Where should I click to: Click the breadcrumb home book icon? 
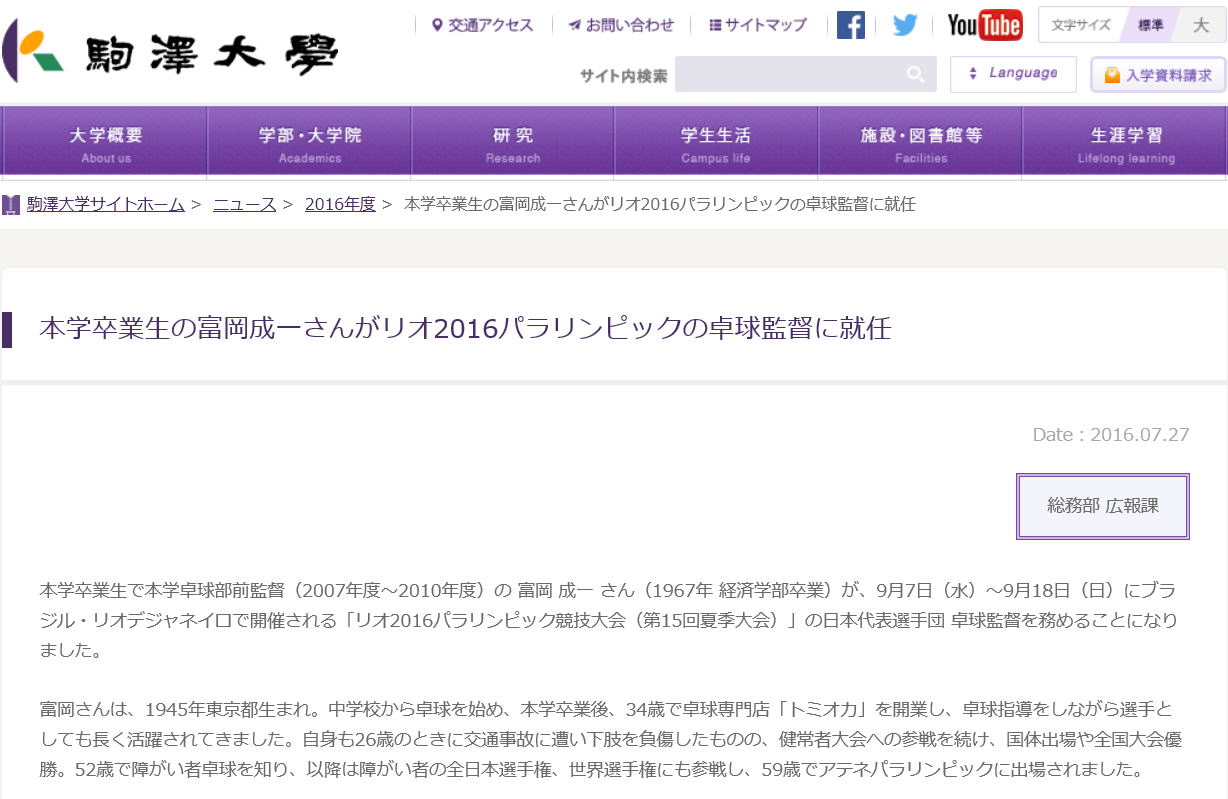pyautogui.click(x=11, y=205)
